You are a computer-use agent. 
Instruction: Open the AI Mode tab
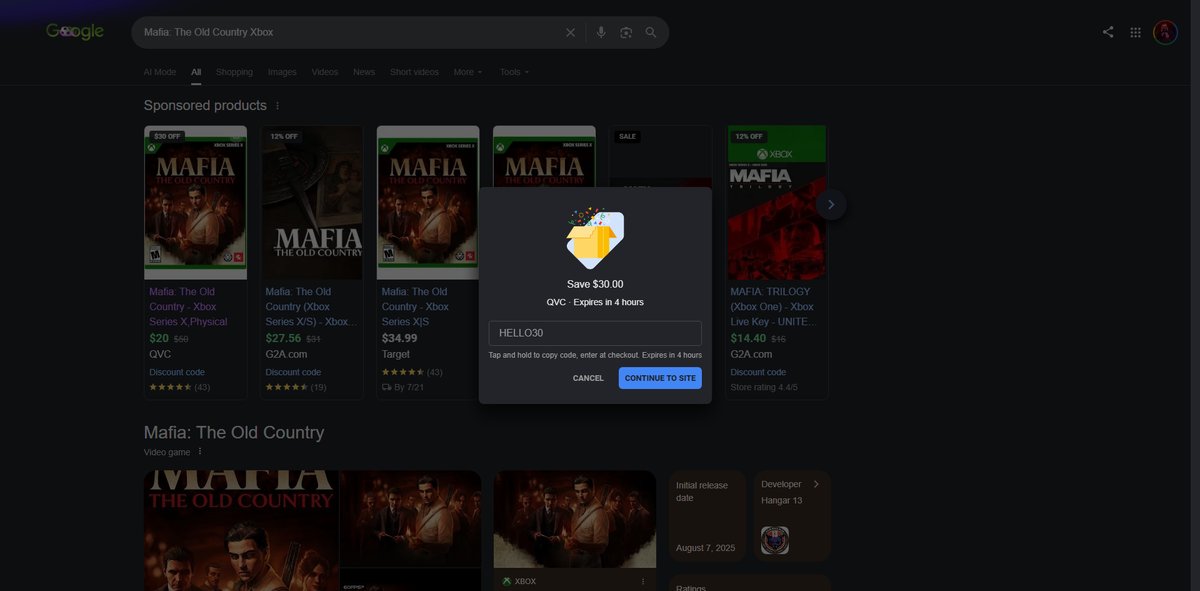[x=160, y=72]
